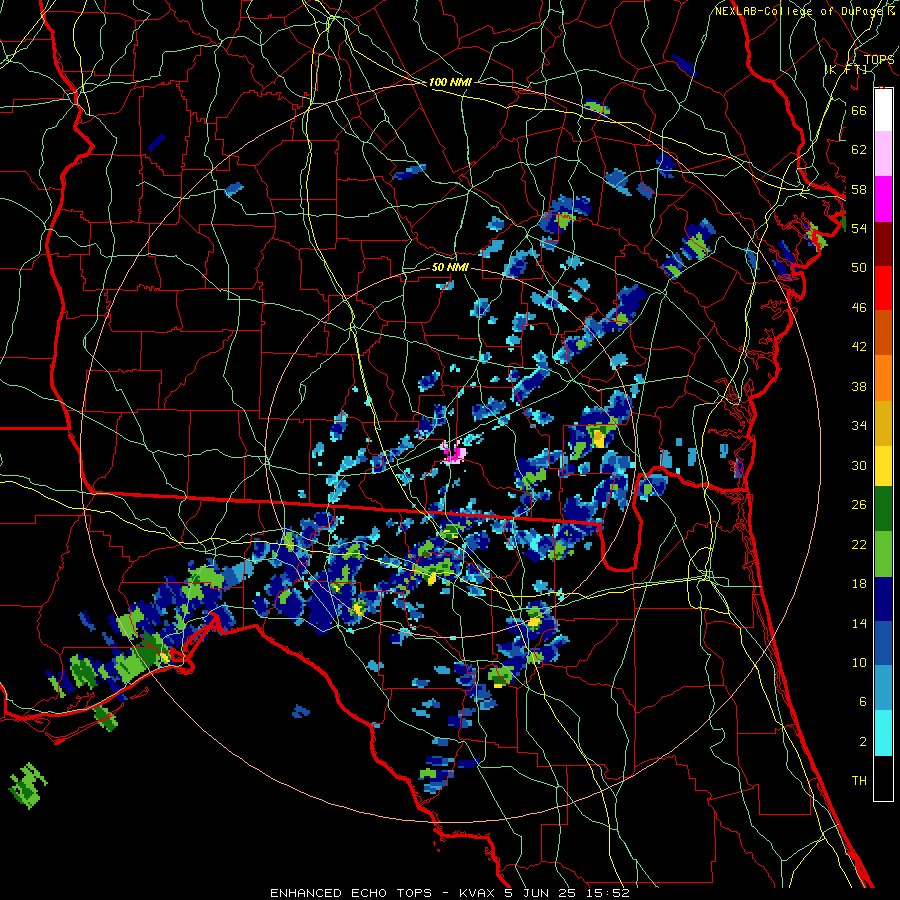The image size is (900, 900).
Task: Click the light green 26 kft legend swatch
Action: coord(883,554)
